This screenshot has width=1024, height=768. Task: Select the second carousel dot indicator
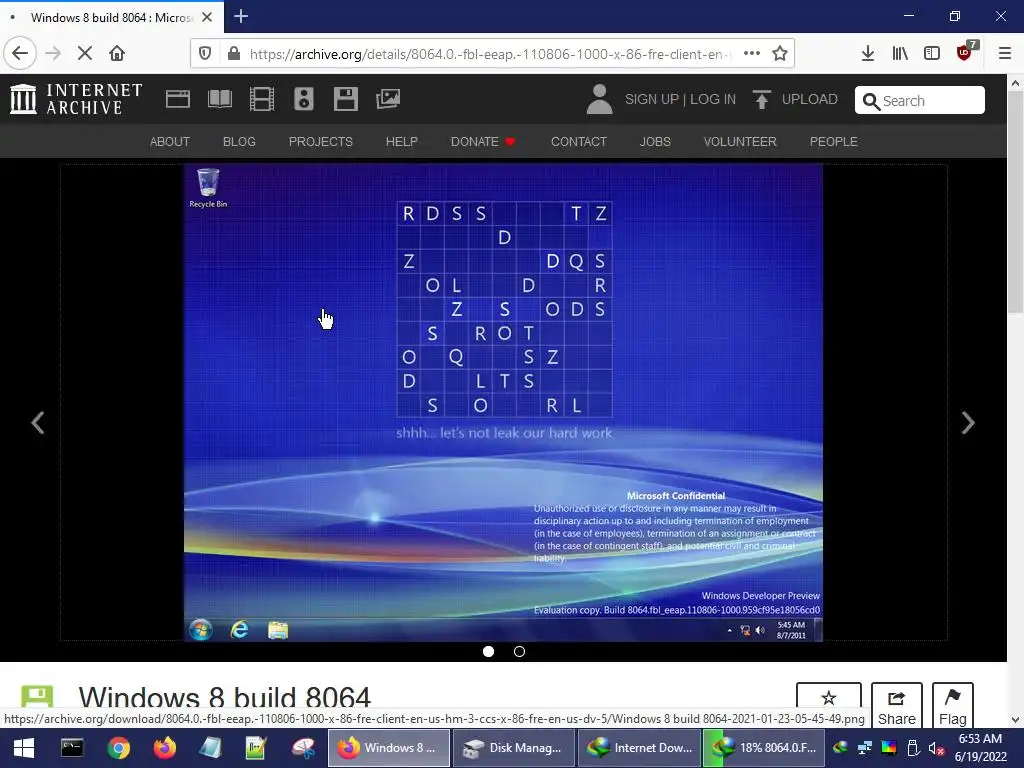[519, 651]
